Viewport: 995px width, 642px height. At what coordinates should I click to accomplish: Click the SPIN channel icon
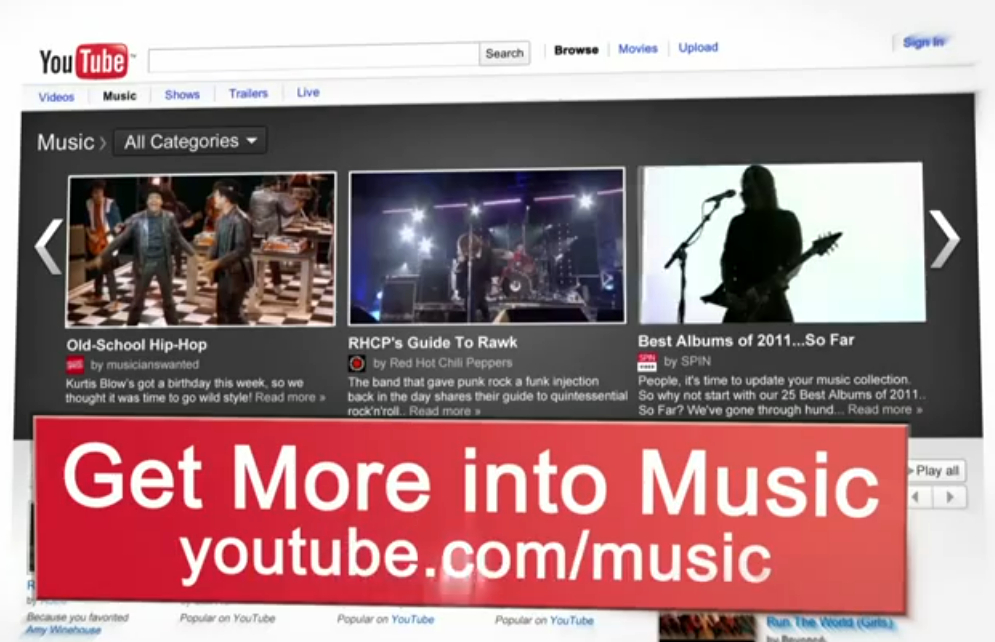(647, 362)
